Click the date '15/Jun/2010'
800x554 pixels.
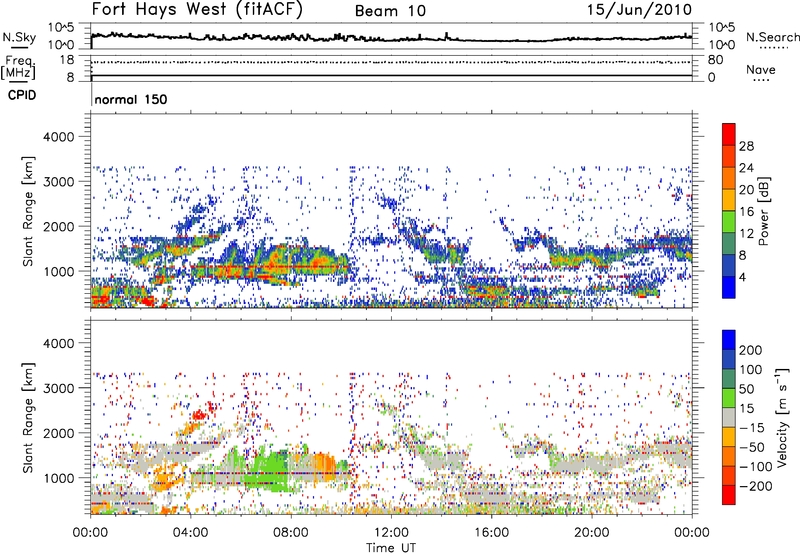coord(639,10)
